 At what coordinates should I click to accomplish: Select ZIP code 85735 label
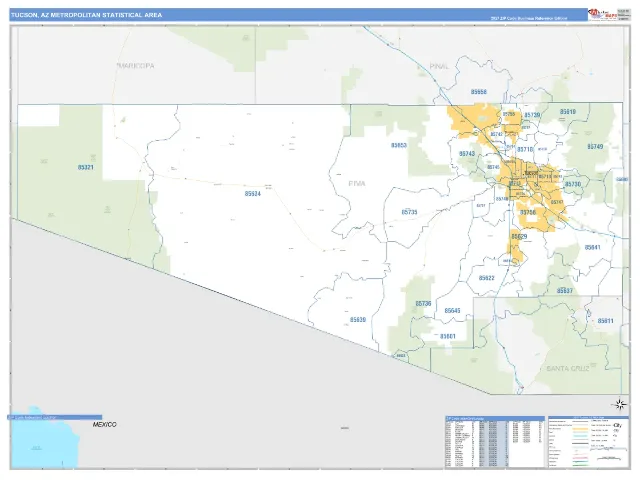click(x=409, y=212)
